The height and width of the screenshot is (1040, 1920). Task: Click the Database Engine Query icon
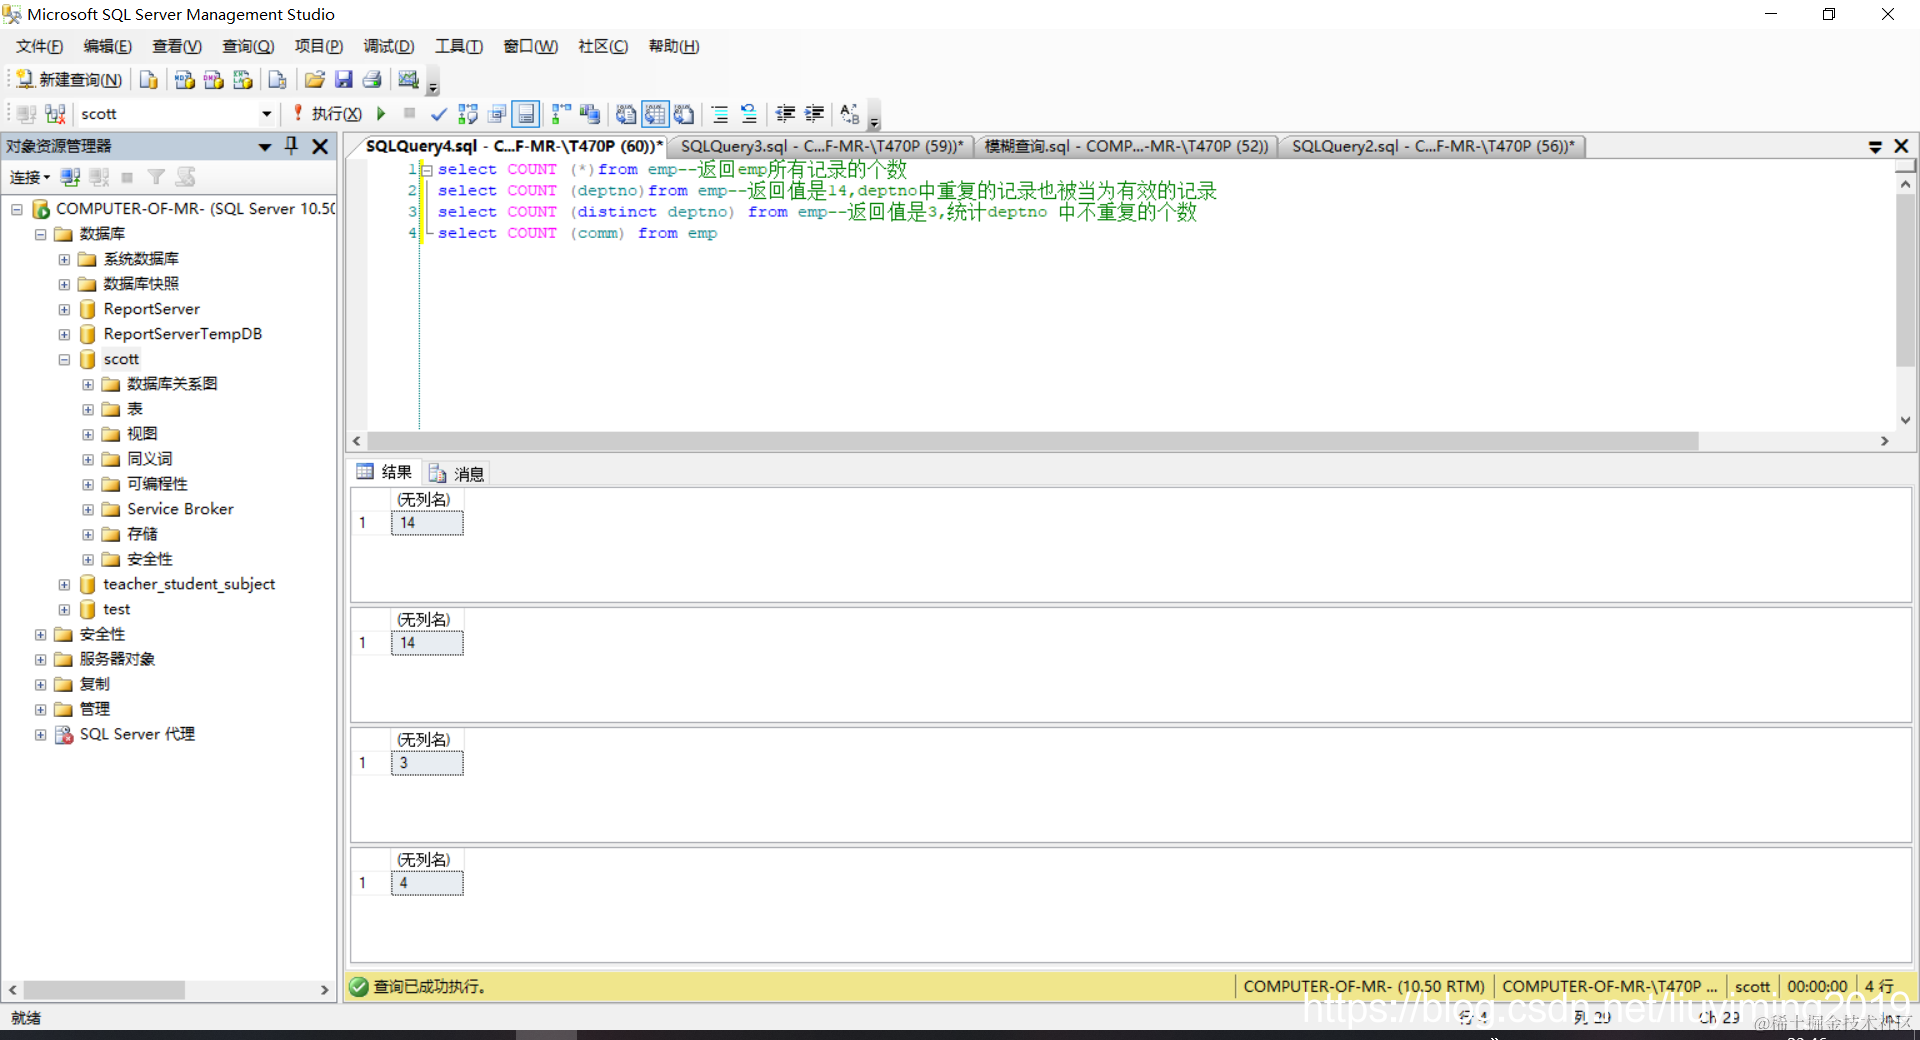149,79
